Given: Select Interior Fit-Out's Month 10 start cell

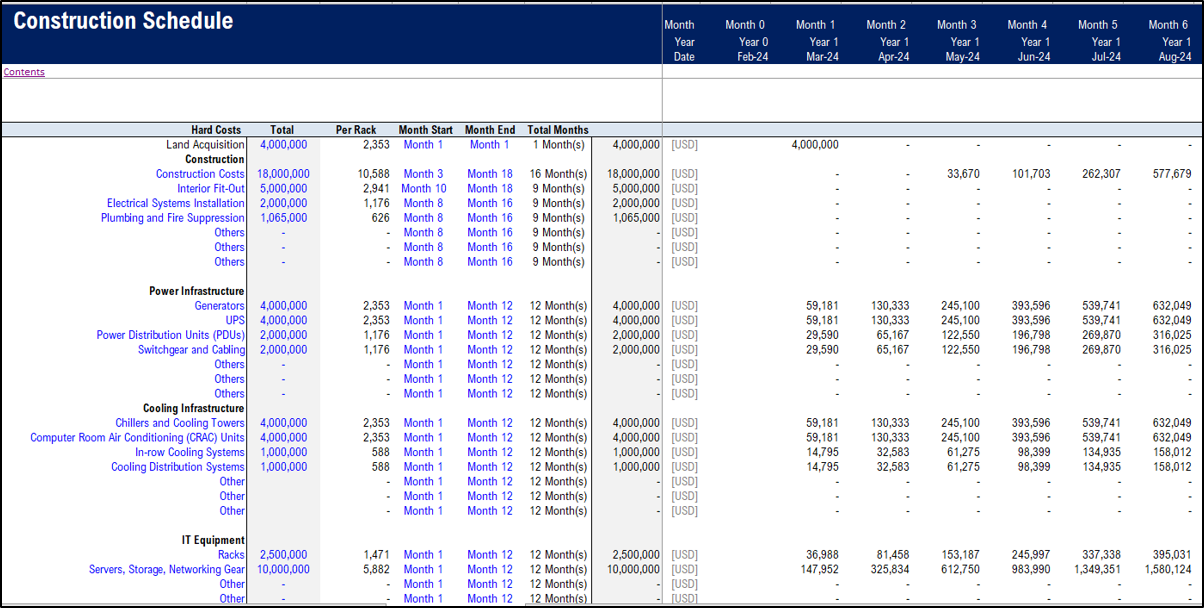Looking at the screenshot, I should (x=424, y=189).
